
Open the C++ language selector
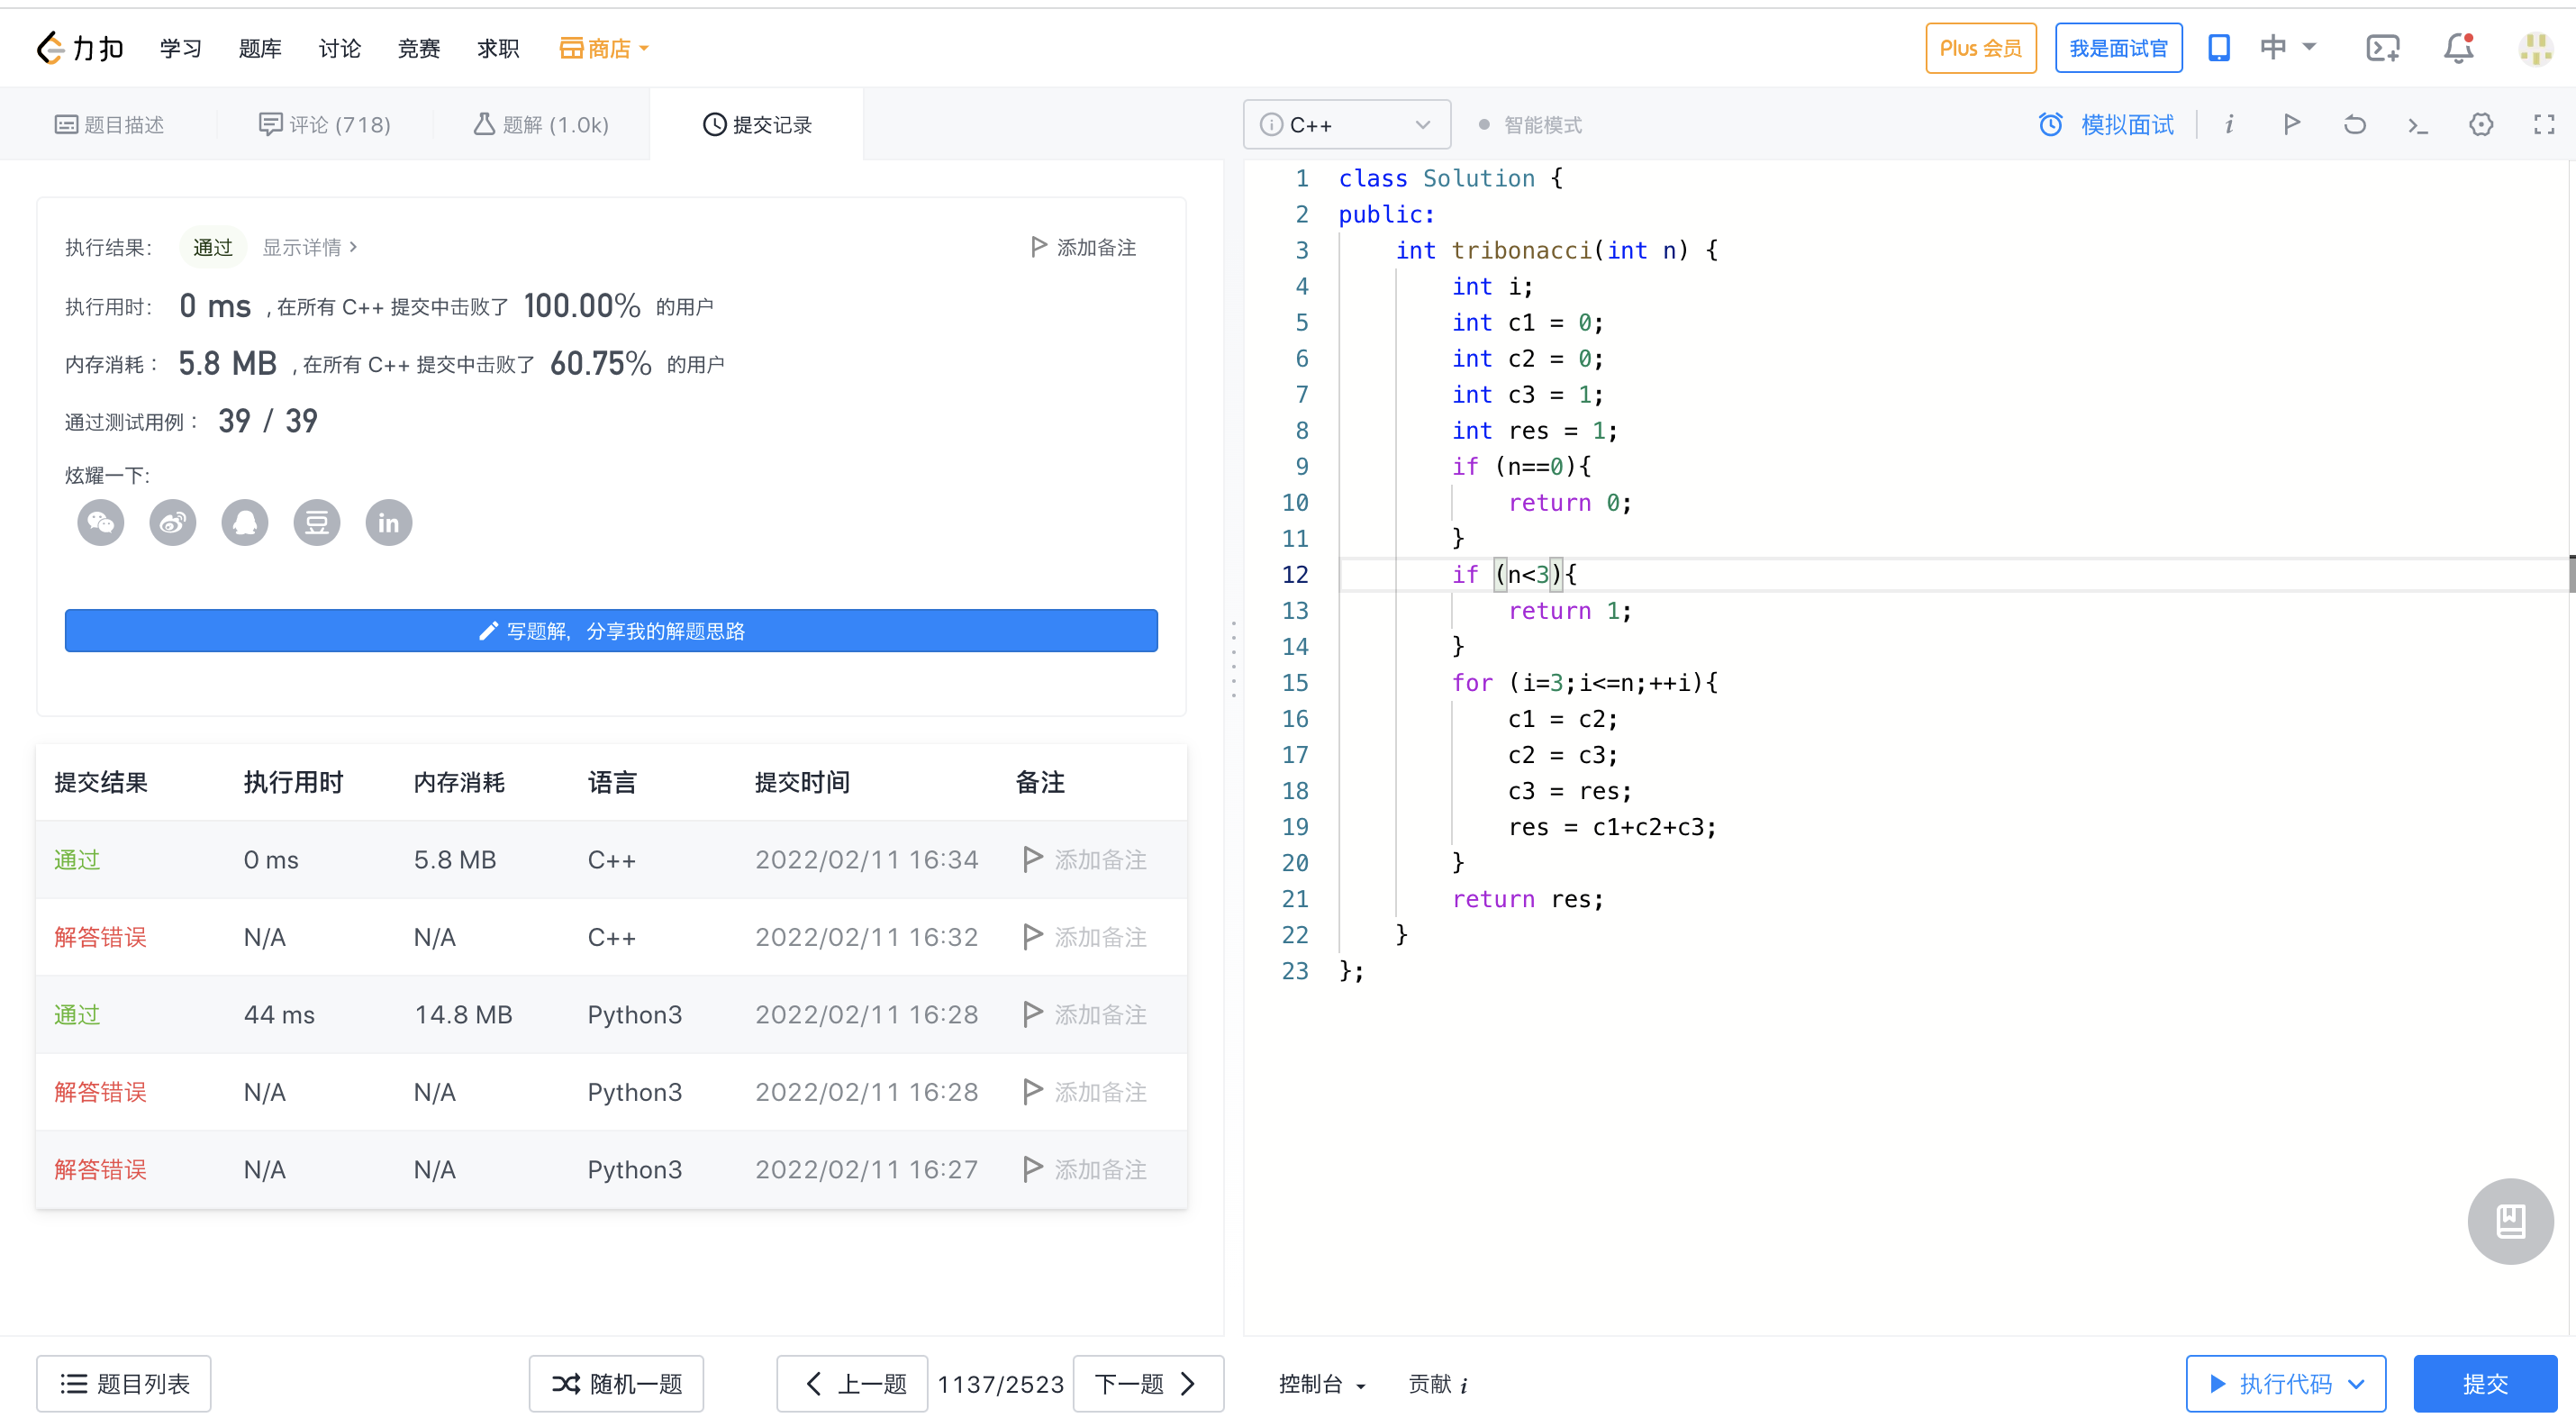tap(1346, 124)
